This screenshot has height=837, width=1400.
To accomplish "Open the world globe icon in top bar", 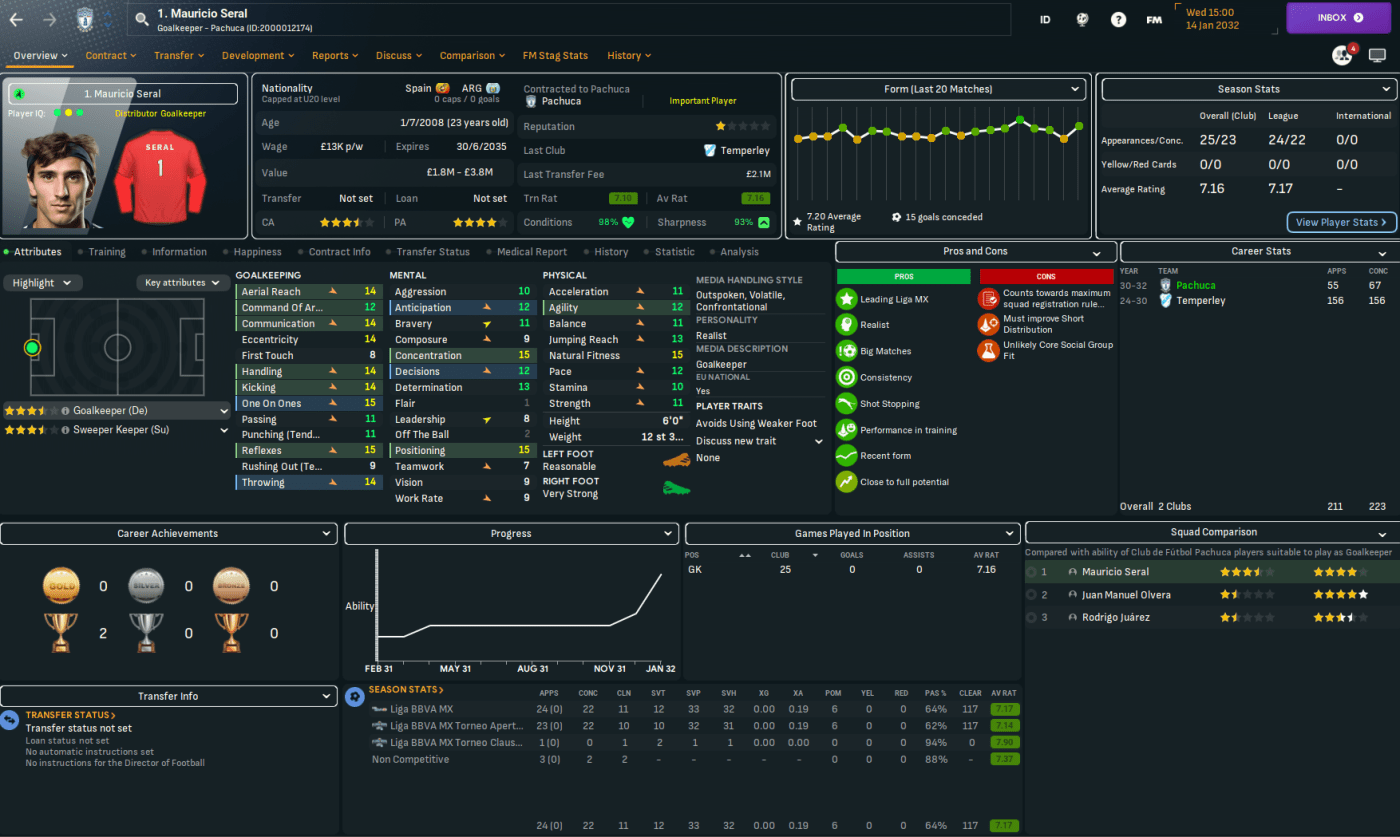I will click(x=1082, y=19).
